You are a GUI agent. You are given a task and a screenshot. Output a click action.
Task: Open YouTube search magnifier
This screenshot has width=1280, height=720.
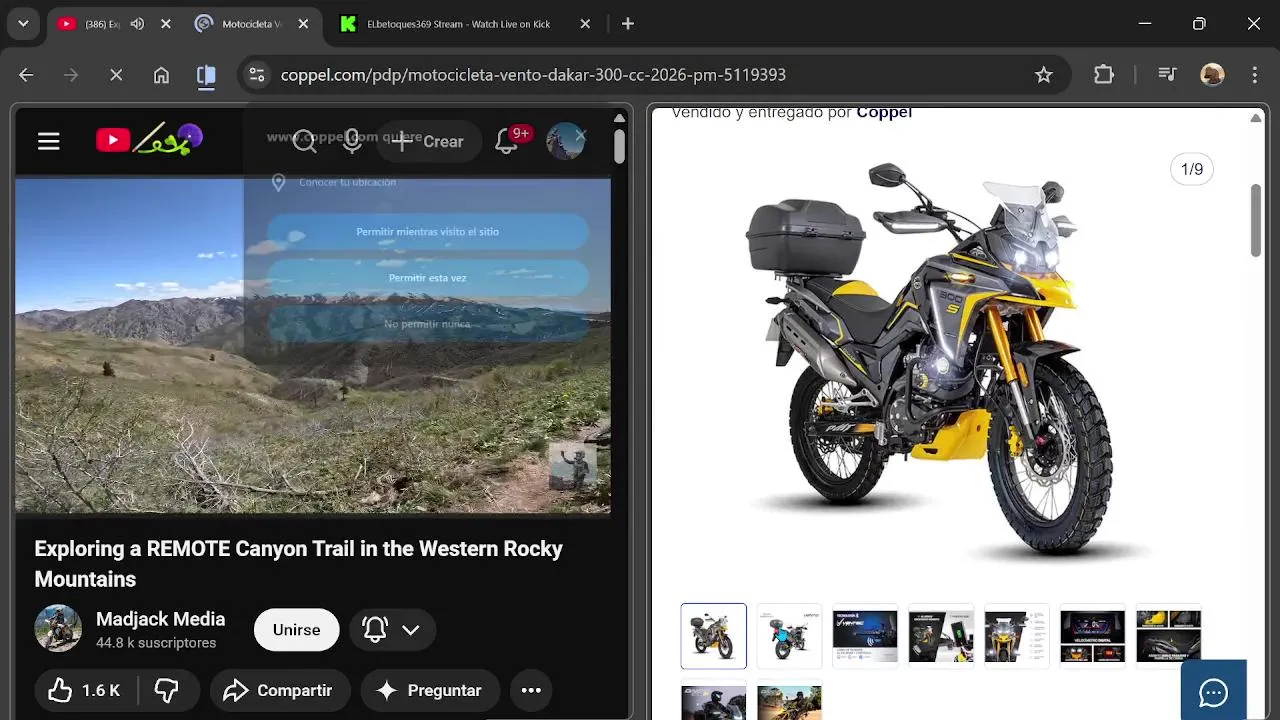point(305,141)
